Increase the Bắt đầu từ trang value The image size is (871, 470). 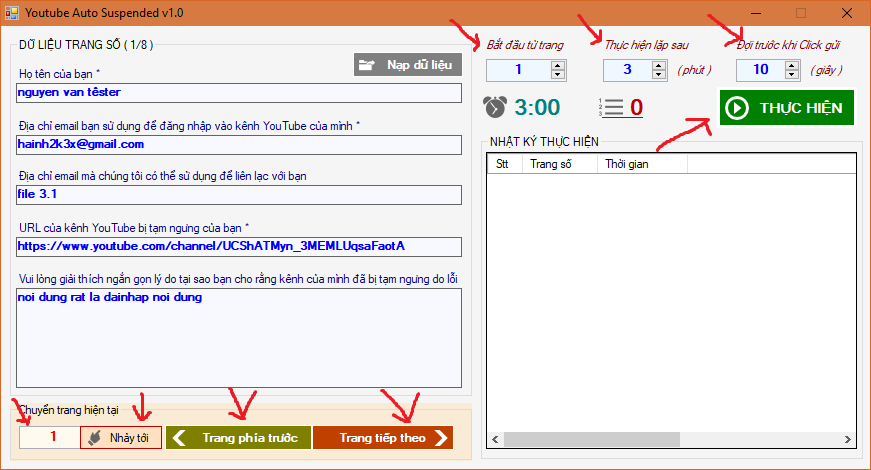558,65
